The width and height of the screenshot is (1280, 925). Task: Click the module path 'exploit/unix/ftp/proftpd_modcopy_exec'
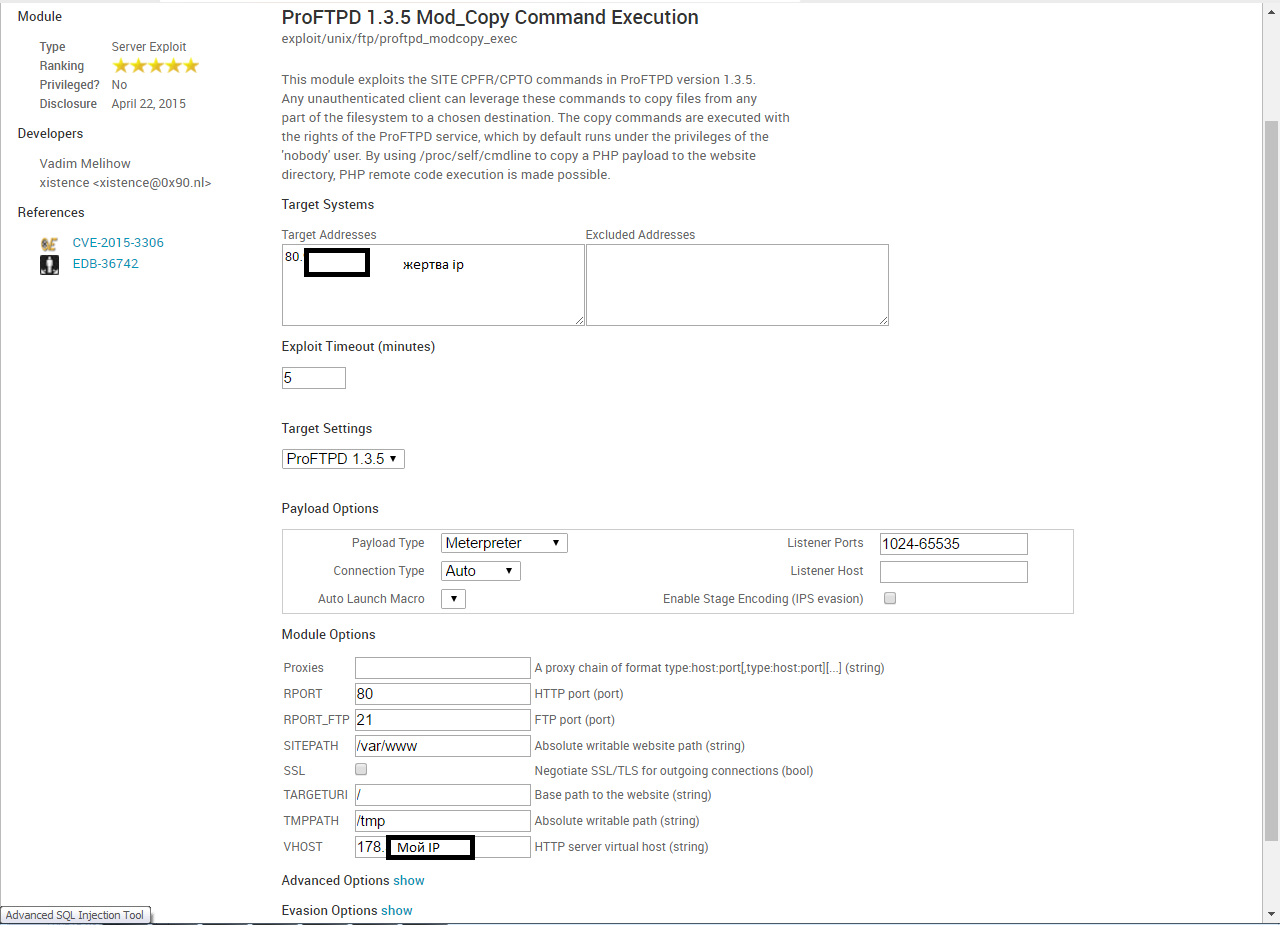point(400,39)
